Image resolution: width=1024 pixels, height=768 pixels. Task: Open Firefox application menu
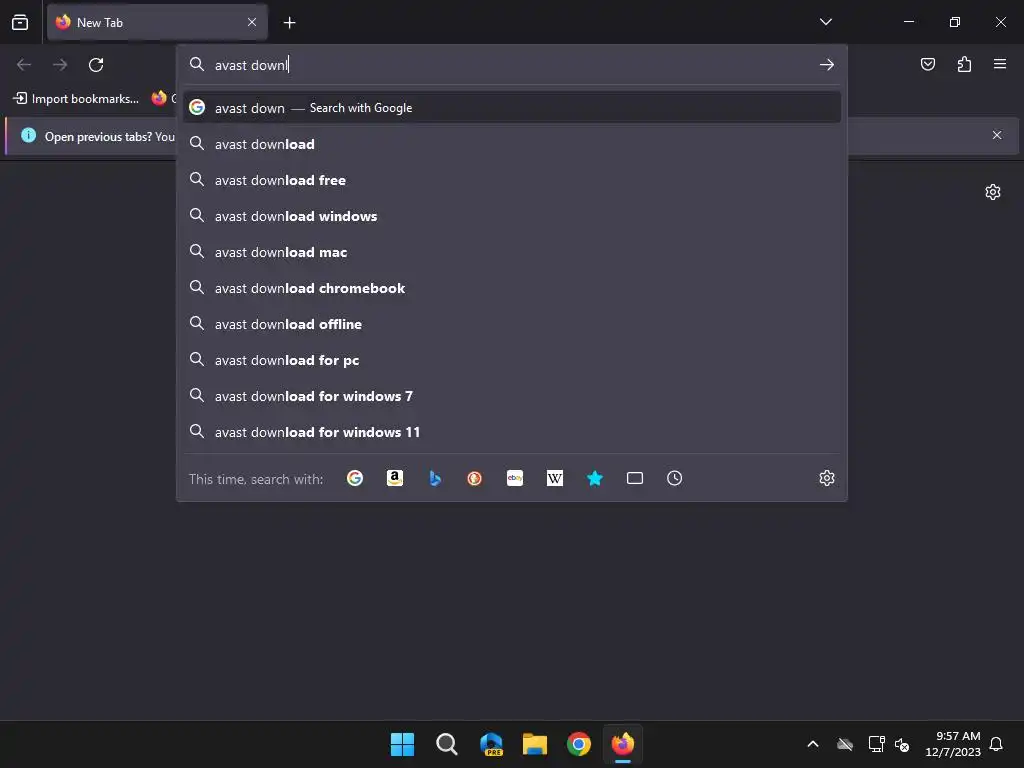click(x=1000, y=64)
